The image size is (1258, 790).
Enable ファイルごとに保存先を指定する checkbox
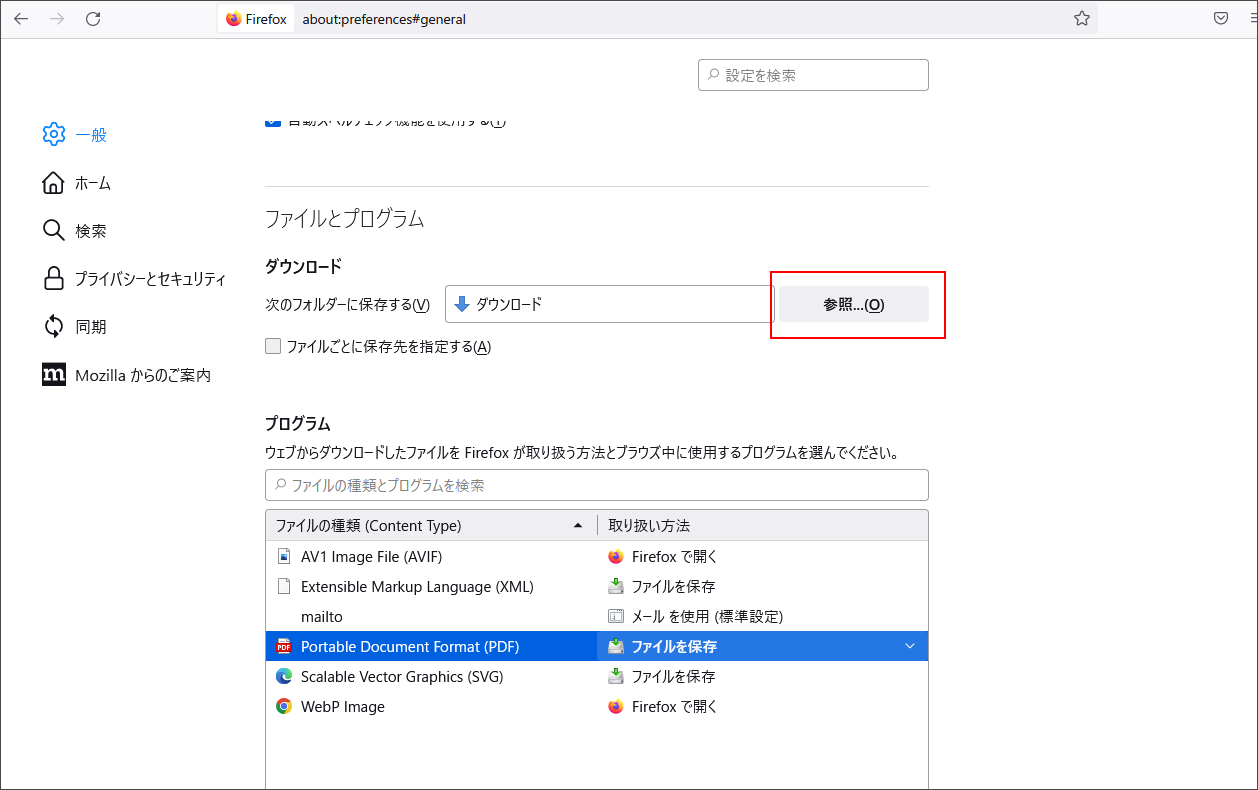tap(273, 345)
